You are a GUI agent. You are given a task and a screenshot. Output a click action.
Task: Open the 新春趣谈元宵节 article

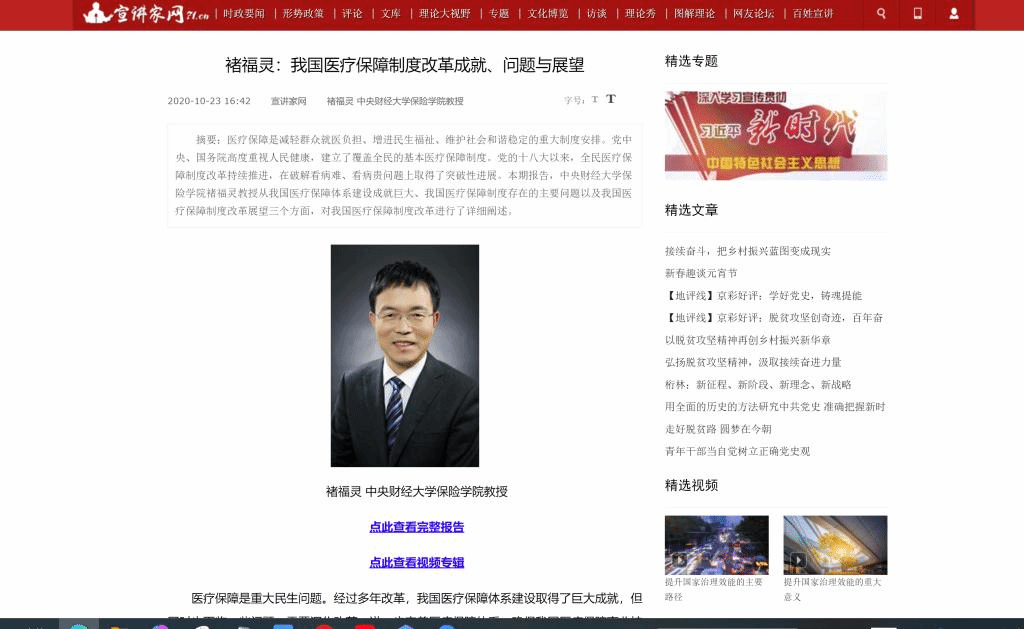point(701,273)
